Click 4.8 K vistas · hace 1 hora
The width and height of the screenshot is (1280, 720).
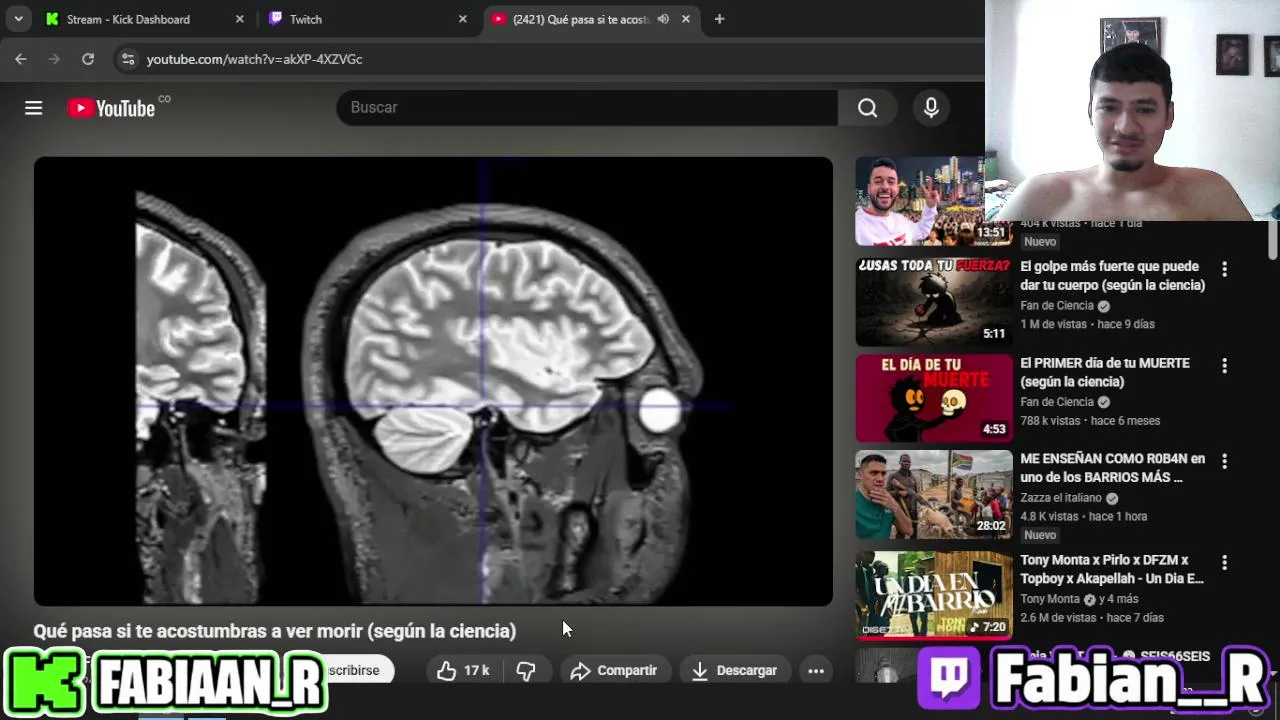[1083, 516]
